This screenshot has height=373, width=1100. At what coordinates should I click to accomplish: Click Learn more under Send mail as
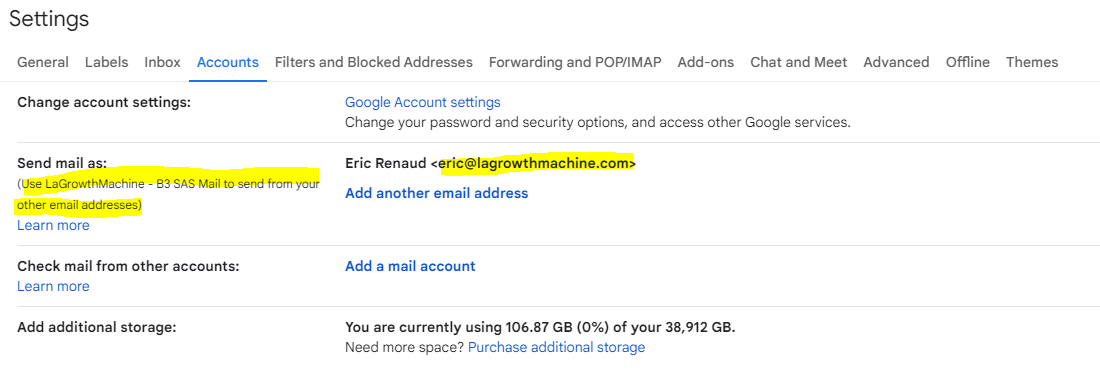53,226
